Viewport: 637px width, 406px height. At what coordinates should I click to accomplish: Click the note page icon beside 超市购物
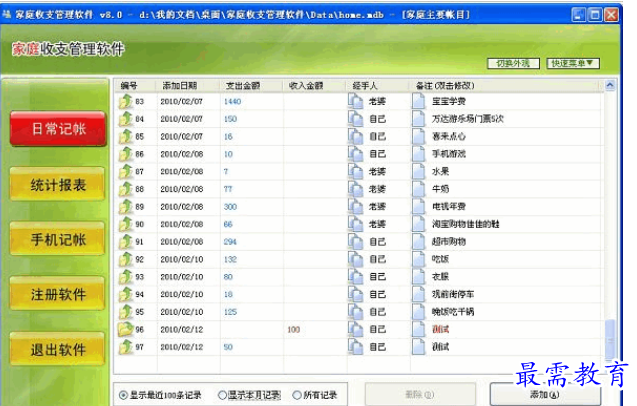pyautogui.click(x=418, y=241)
